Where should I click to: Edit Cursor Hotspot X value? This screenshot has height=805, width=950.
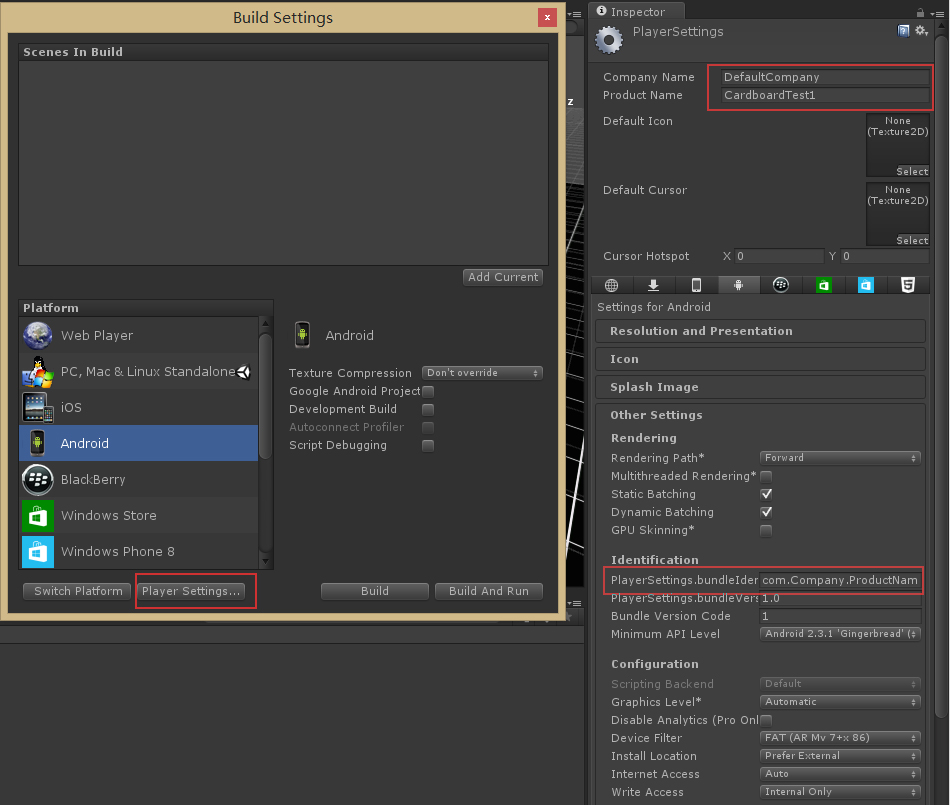coord(779,256)
